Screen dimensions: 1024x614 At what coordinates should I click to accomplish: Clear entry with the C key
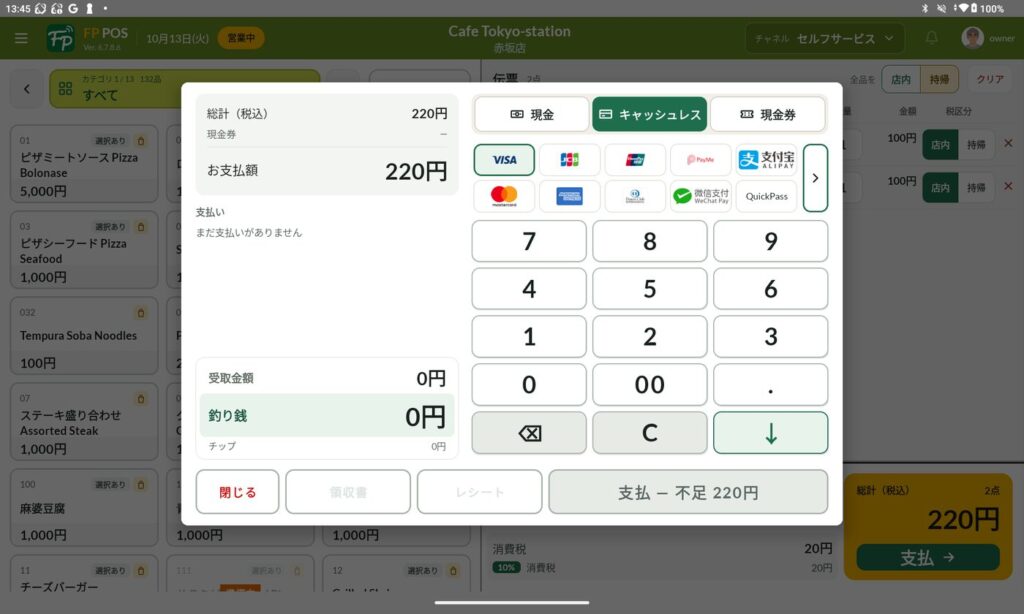[650, 432]
